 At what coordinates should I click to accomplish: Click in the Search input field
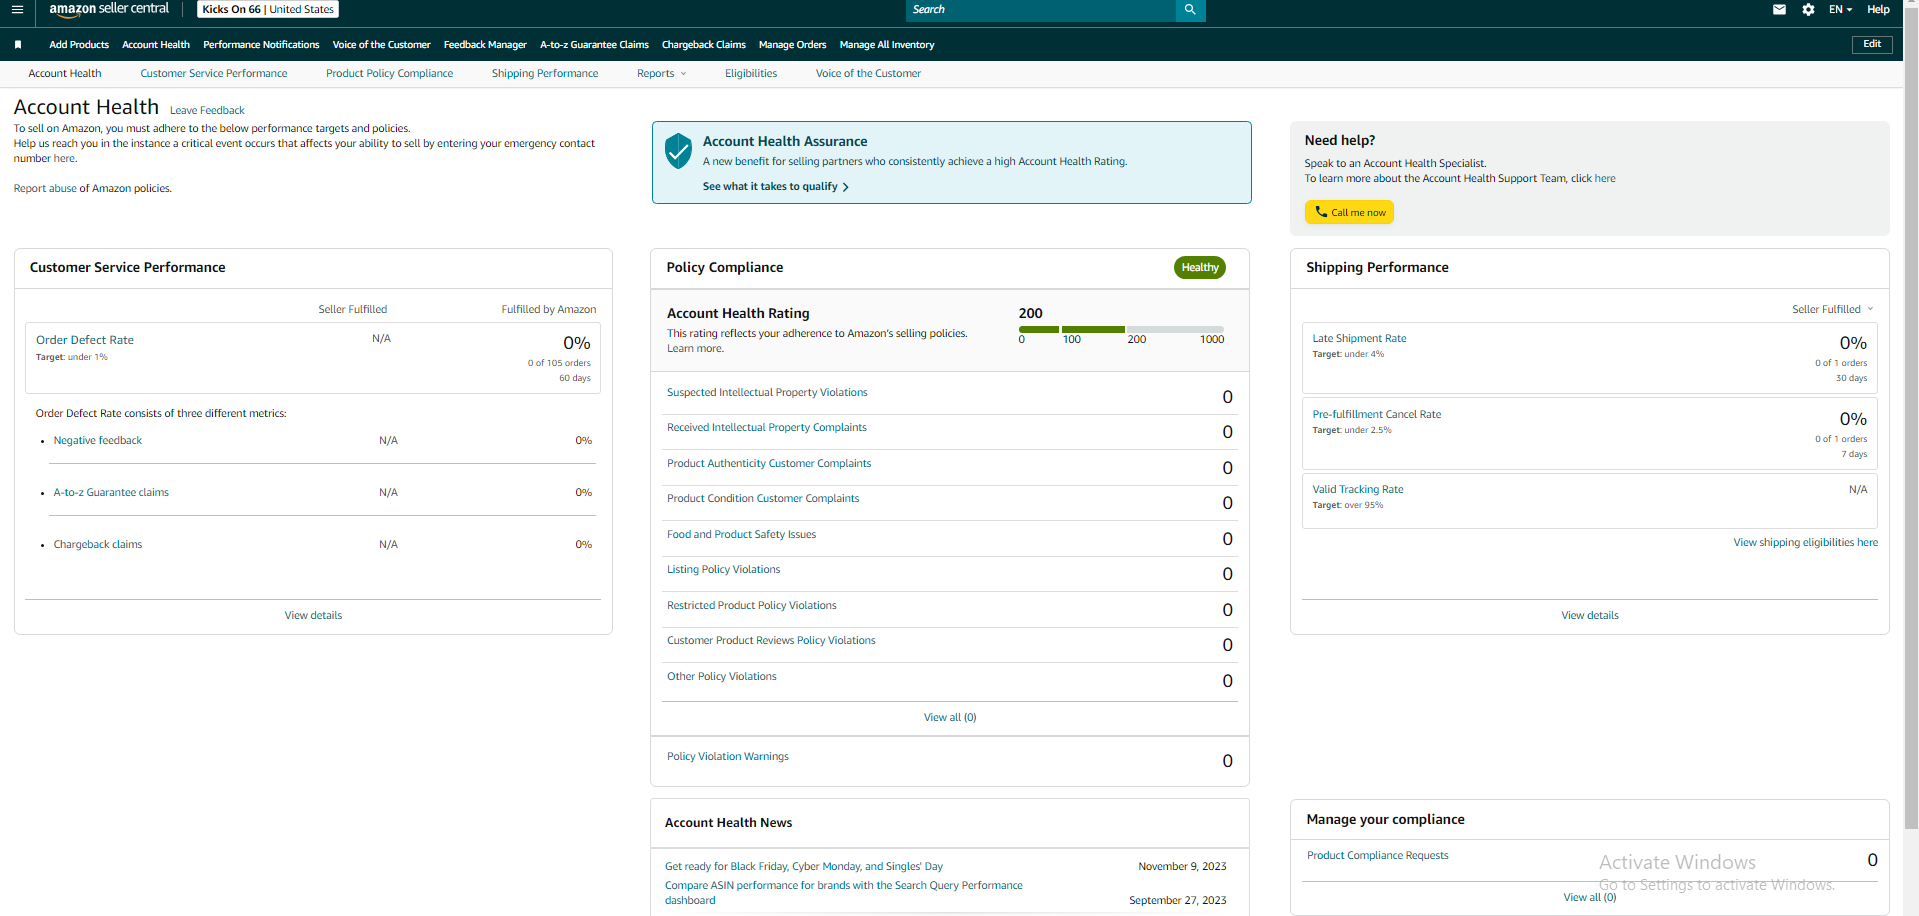coord(1041,10)
